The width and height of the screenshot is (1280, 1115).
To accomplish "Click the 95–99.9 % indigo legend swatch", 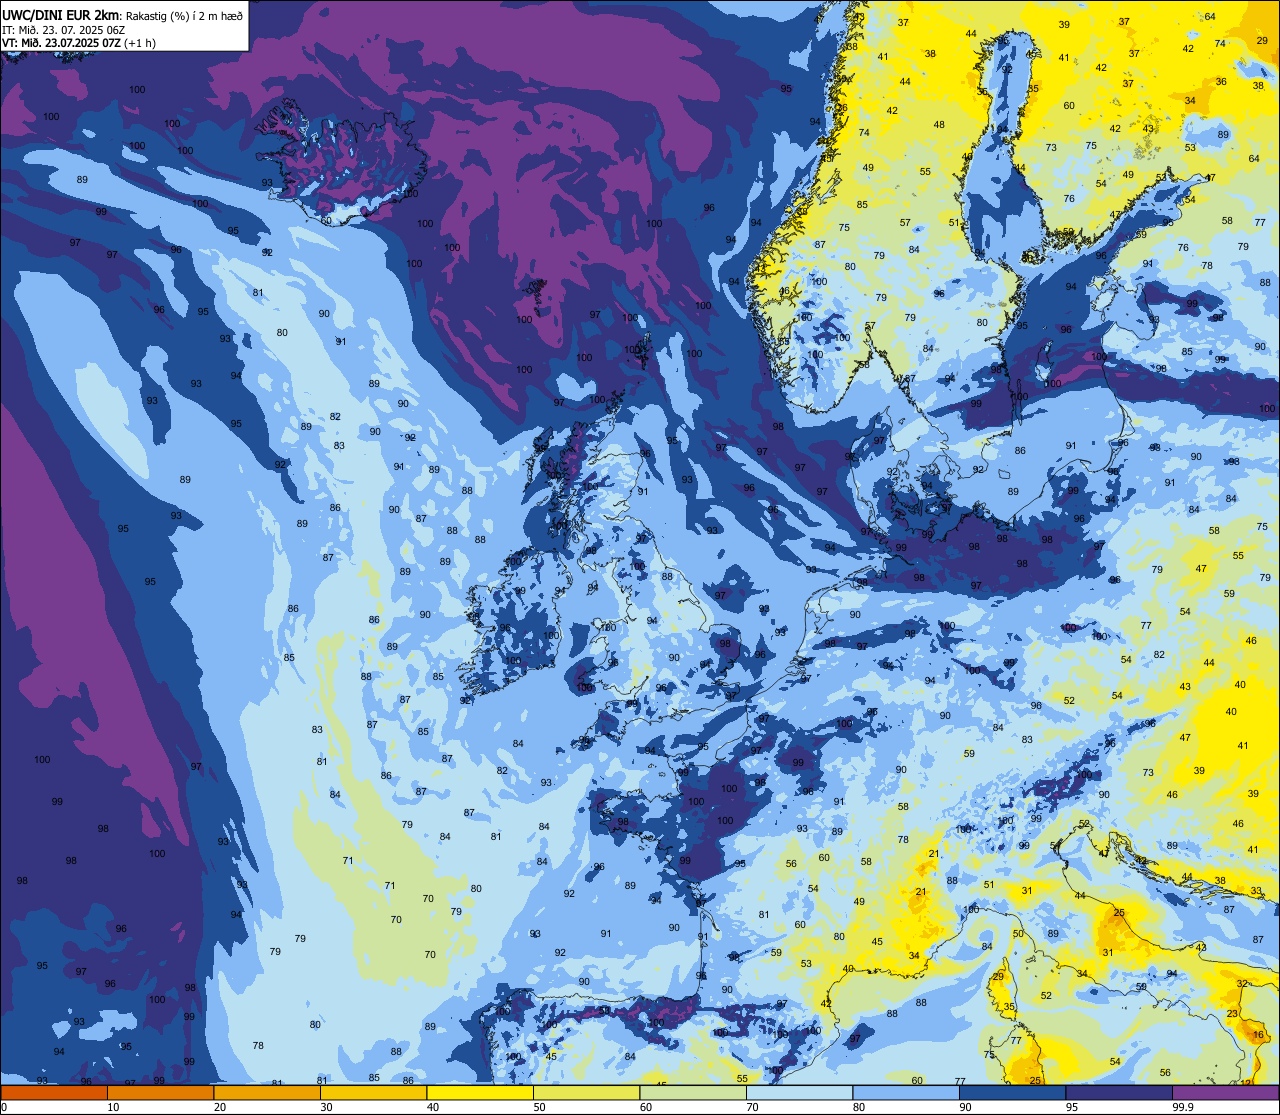I will click(1119, 1093).
